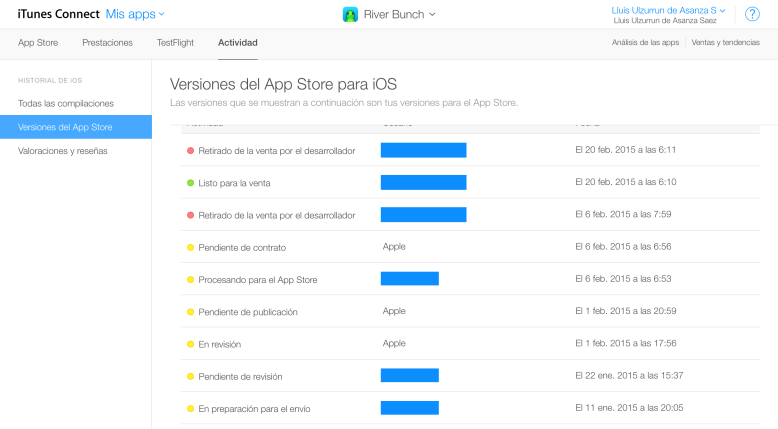Click 'Pendiente de contrato' status text
The width and height of the screenshot is (778, 429).
[242, 247]
